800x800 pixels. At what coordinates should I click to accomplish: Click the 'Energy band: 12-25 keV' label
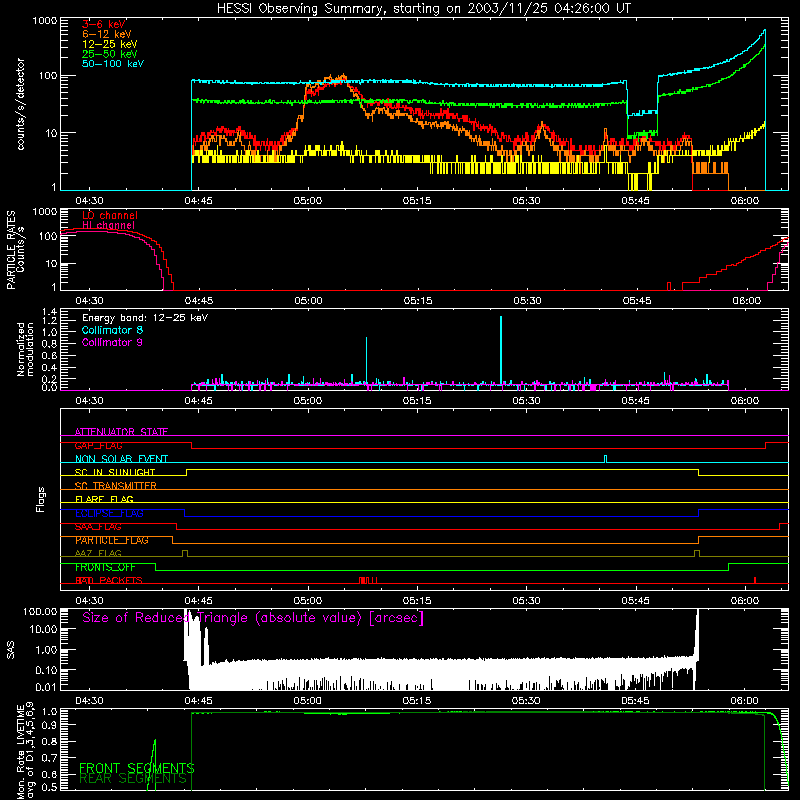(145, 318)
